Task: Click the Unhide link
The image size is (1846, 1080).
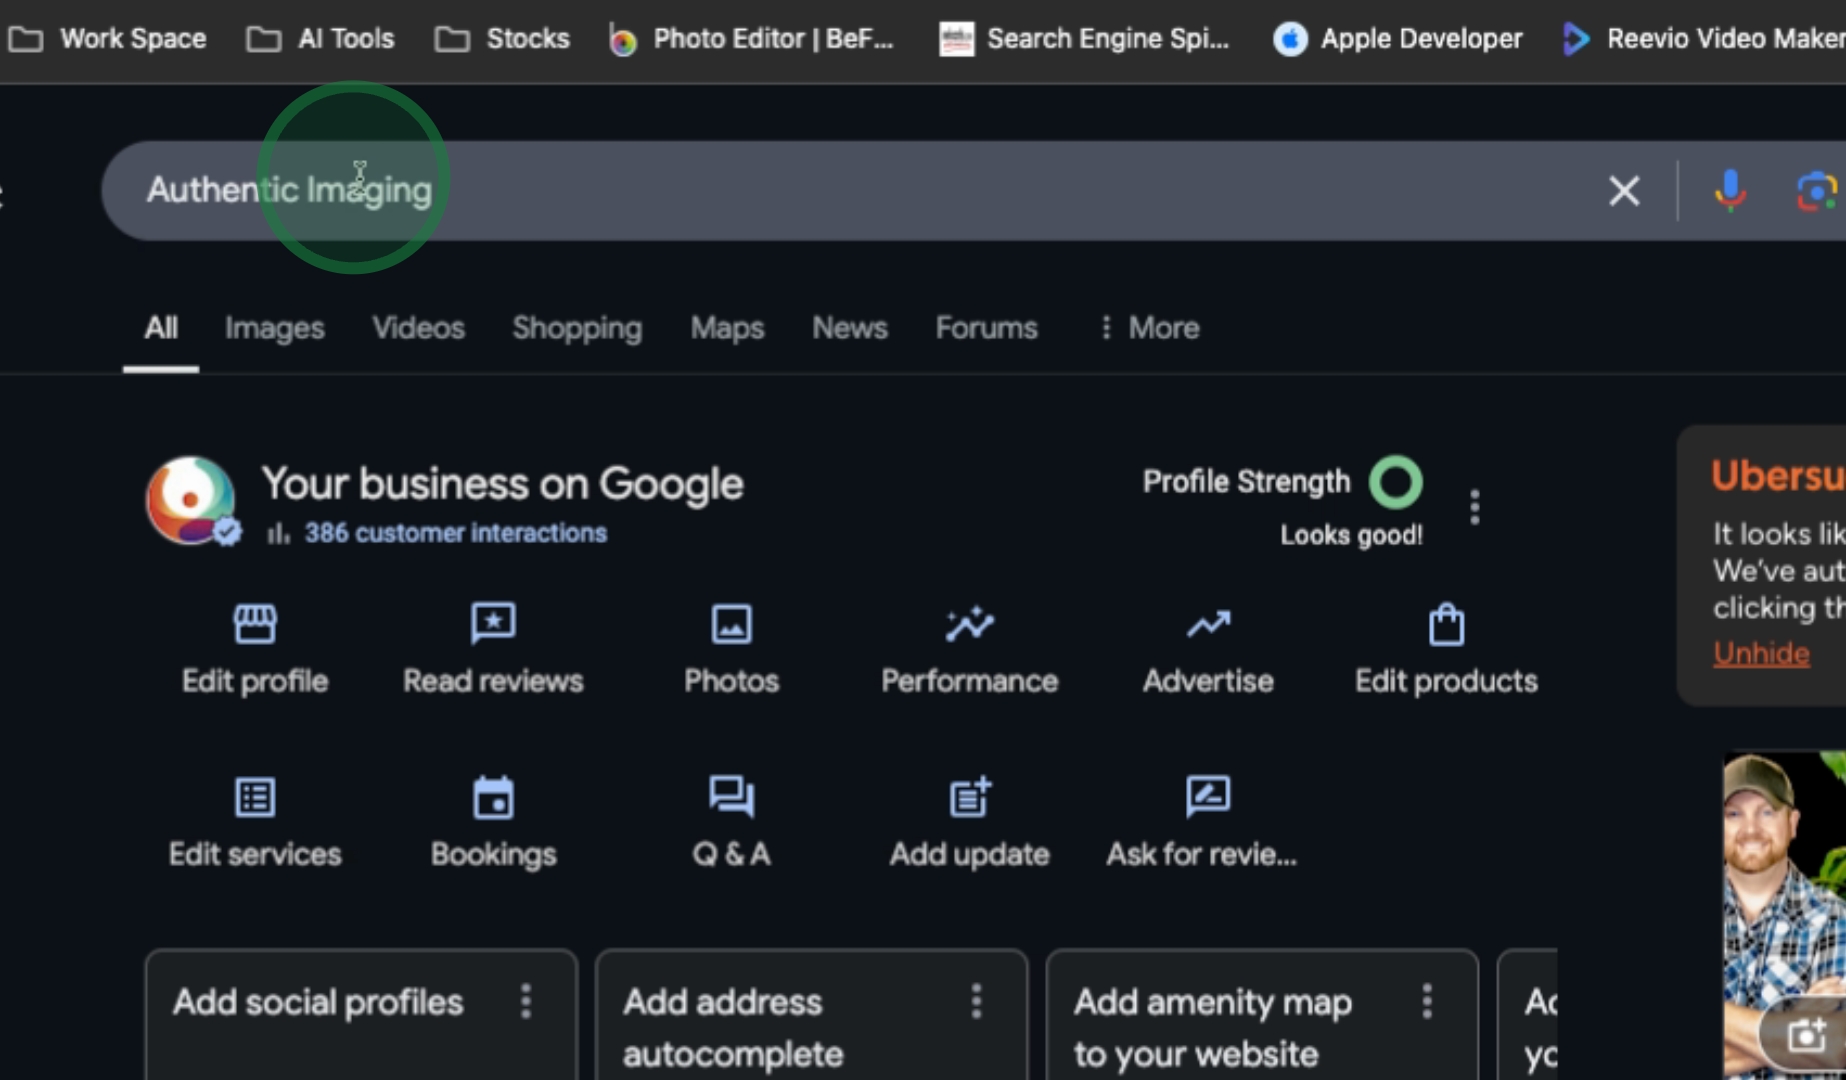Action: 1761,653
